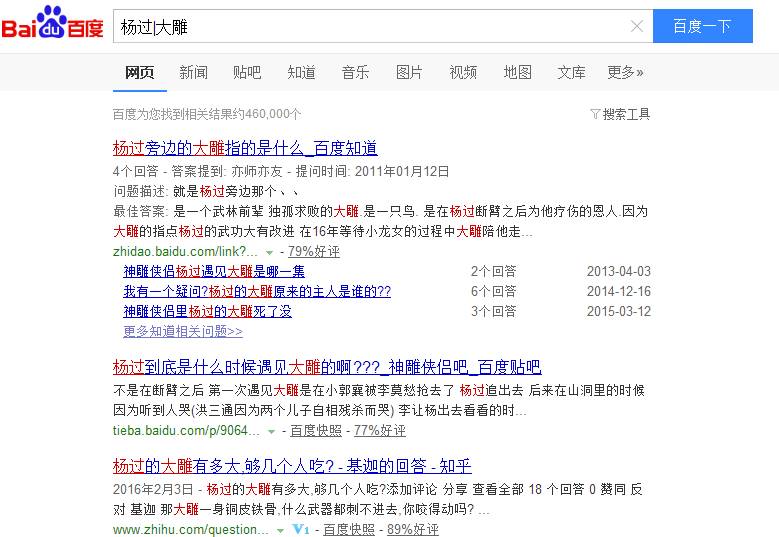This screenshot has width=779, height=537.
Task: Clear the search box with X icon
Action: (636, 26)
